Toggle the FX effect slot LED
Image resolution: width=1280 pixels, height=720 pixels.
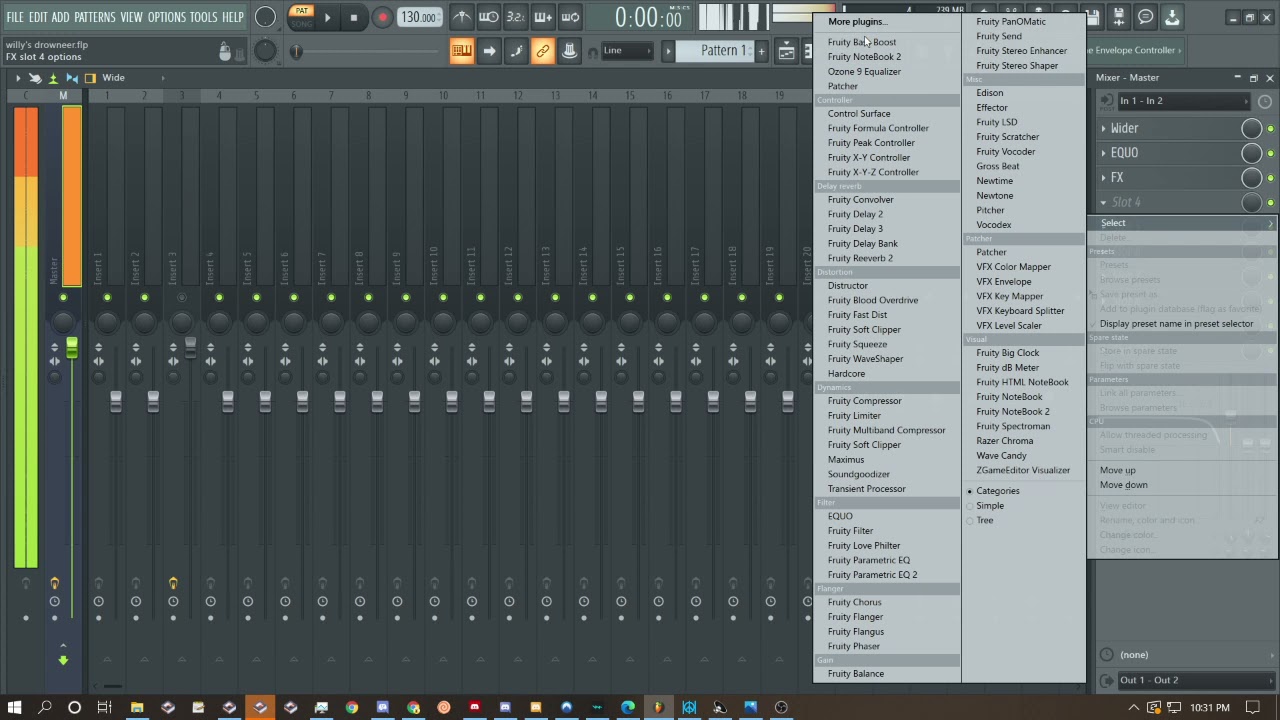coord(1270,179)
